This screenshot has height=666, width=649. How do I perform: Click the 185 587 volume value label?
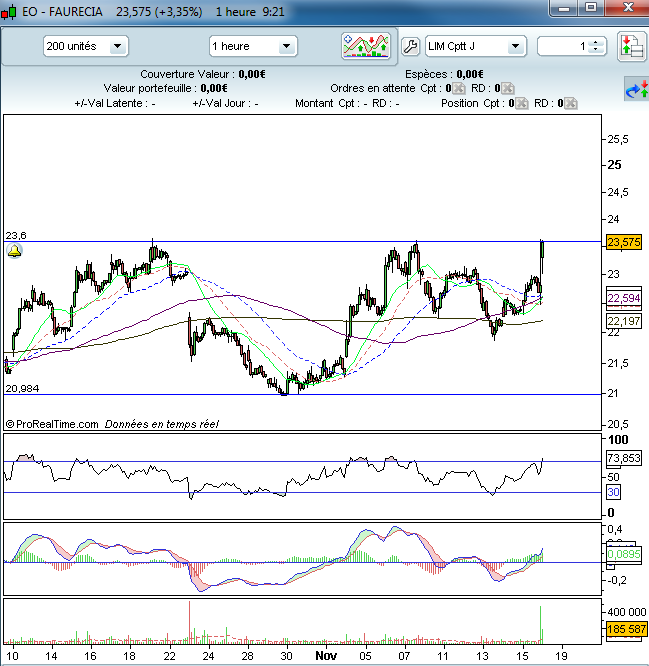(625, 630)
